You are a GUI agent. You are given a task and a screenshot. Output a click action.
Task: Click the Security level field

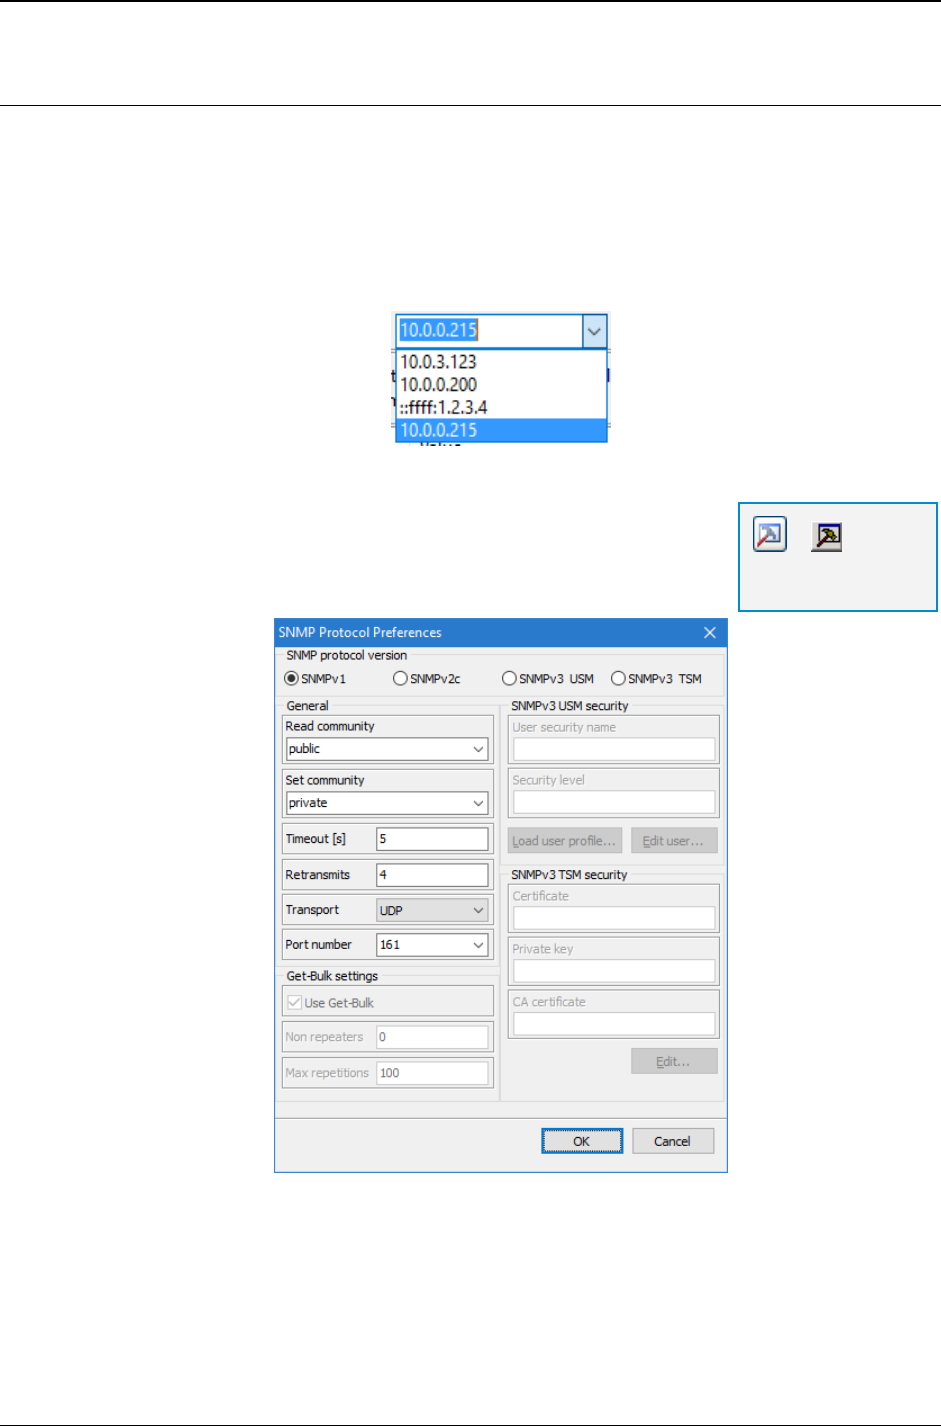click(x=614, y=802)
